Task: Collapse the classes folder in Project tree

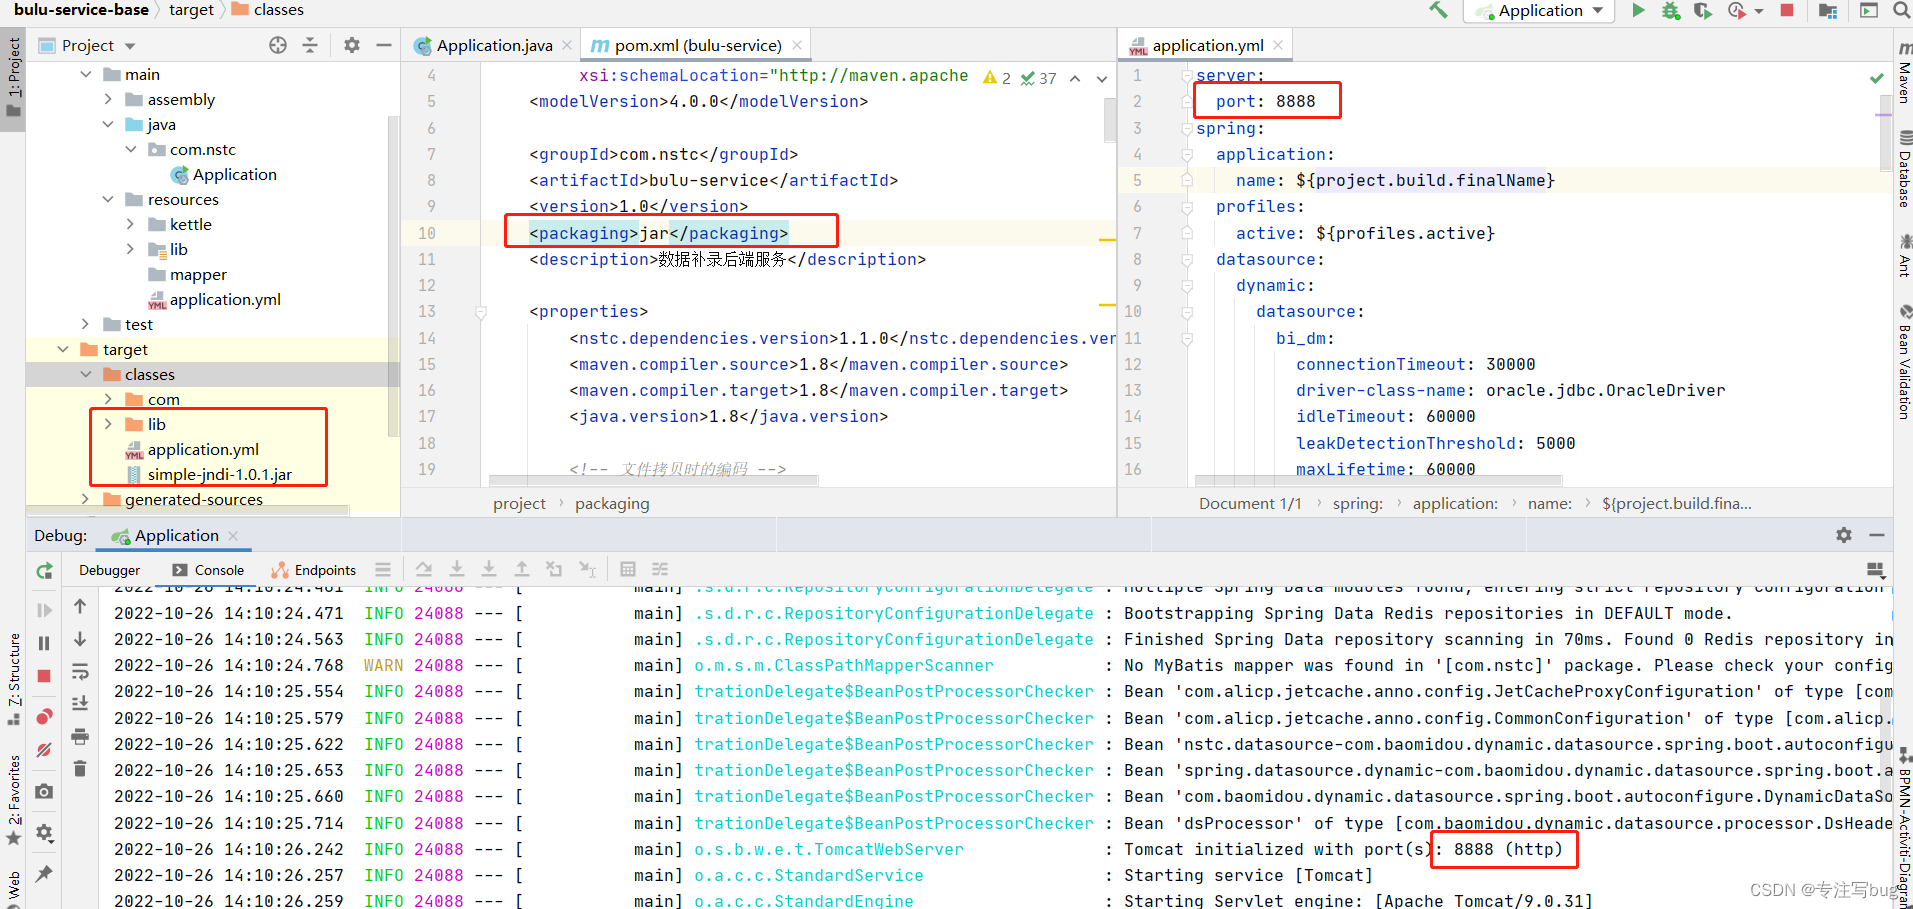Action: tap(86, 374)
